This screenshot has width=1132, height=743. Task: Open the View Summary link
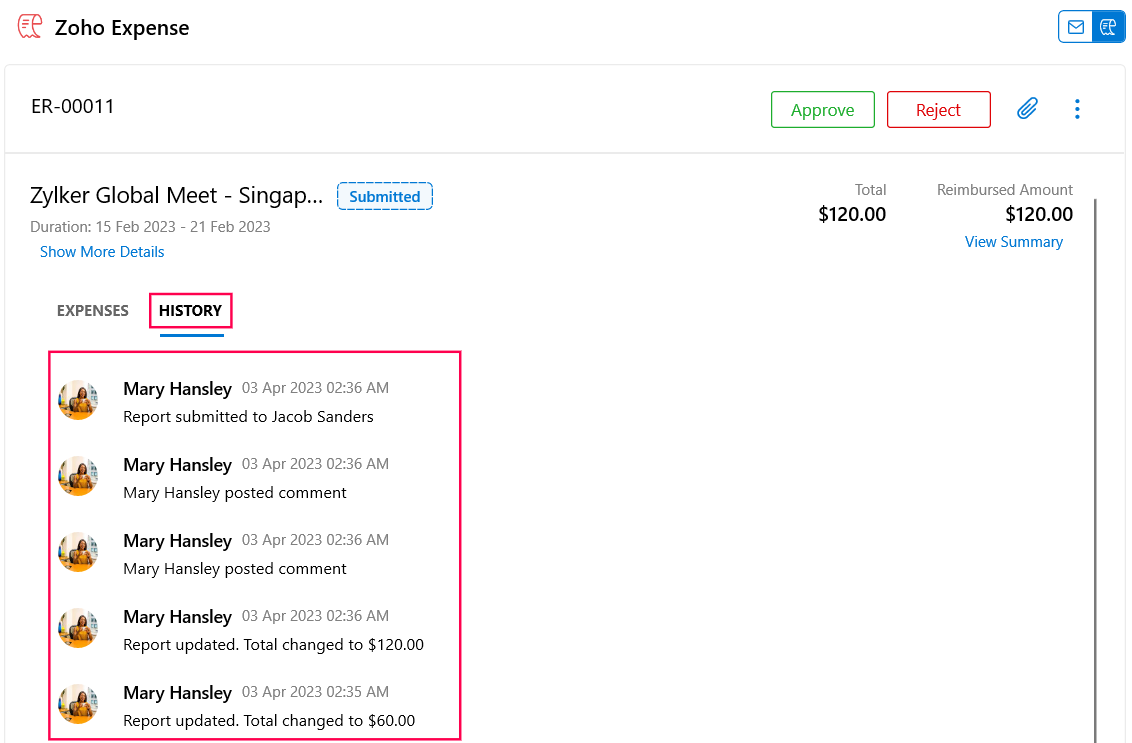click(x=1014, y=242)
